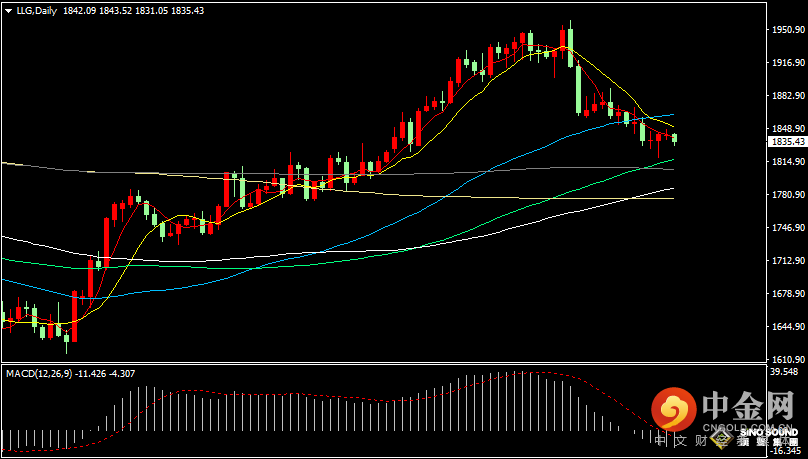Click the 1712.90 price axis label
The height and width of the screenshot is (459, 808).
coord(788,261)
